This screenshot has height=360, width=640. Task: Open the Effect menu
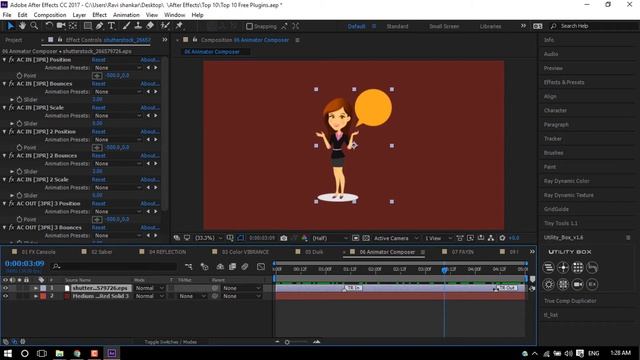tap(99, 15)
